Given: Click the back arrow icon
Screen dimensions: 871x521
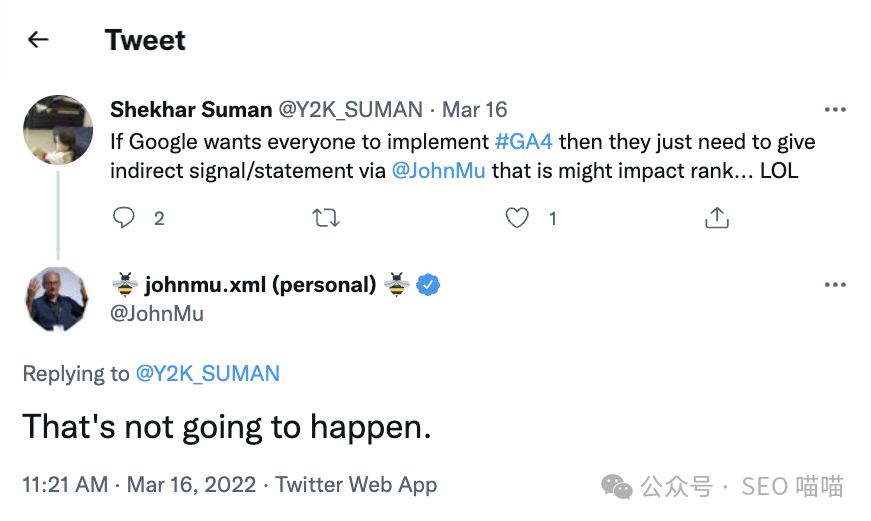Looking at the screenshot, I should pos(38,40).
